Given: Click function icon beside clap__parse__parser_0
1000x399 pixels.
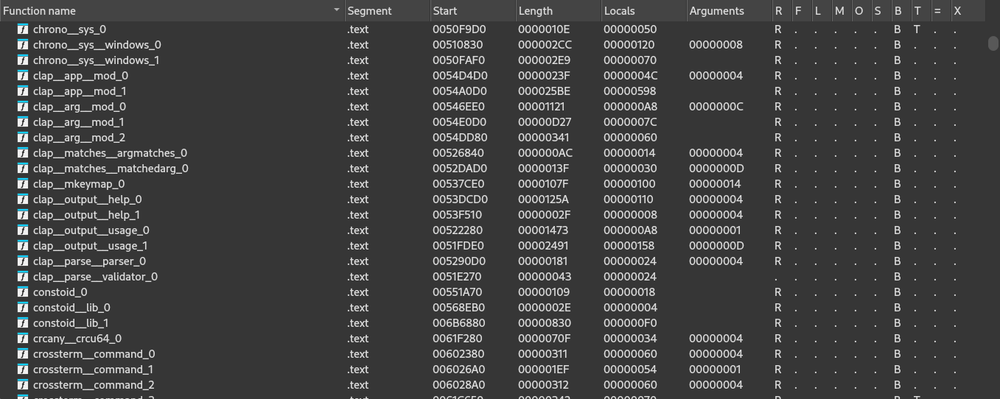Looking at the screenshot, I should pos(23,261).
